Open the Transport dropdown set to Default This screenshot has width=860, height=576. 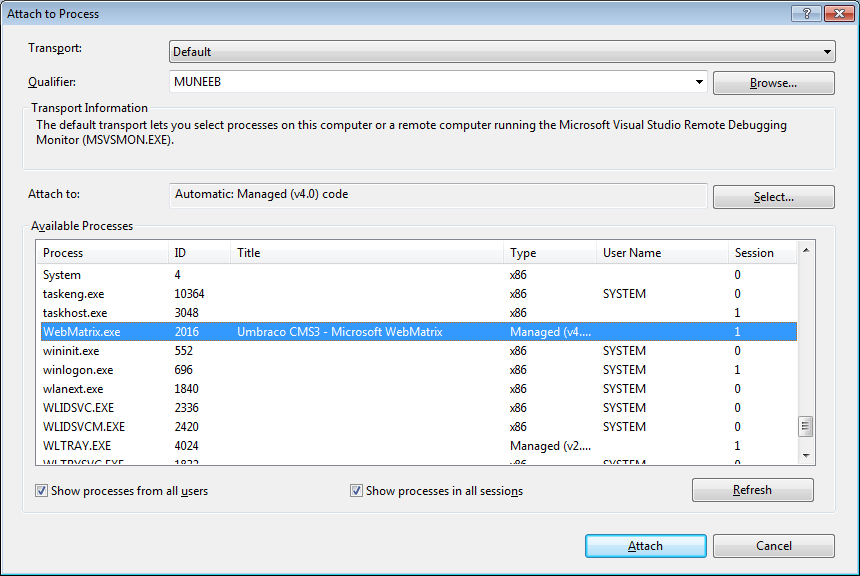pyautogui.click(x=502, y=52)
